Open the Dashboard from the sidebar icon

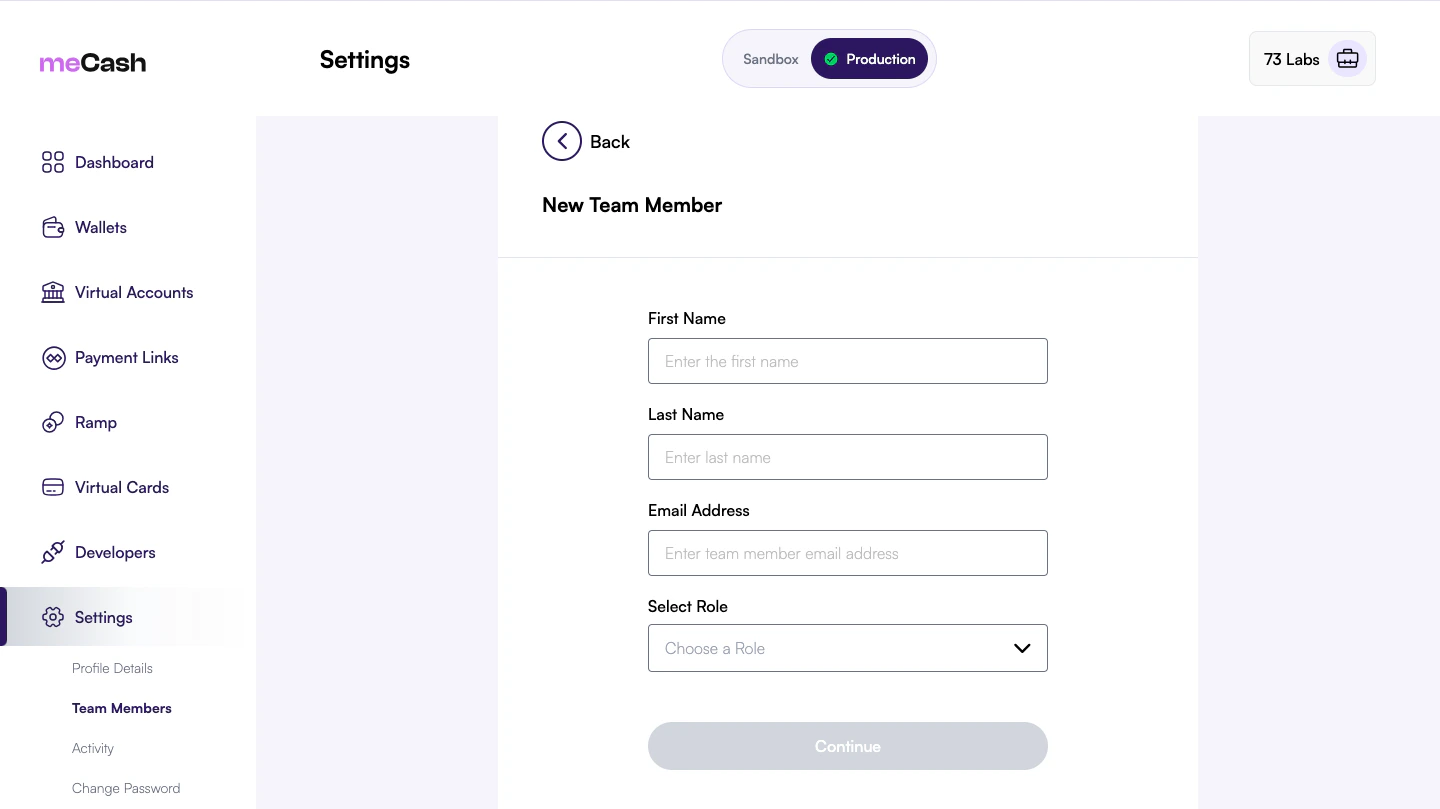[53, 162]
